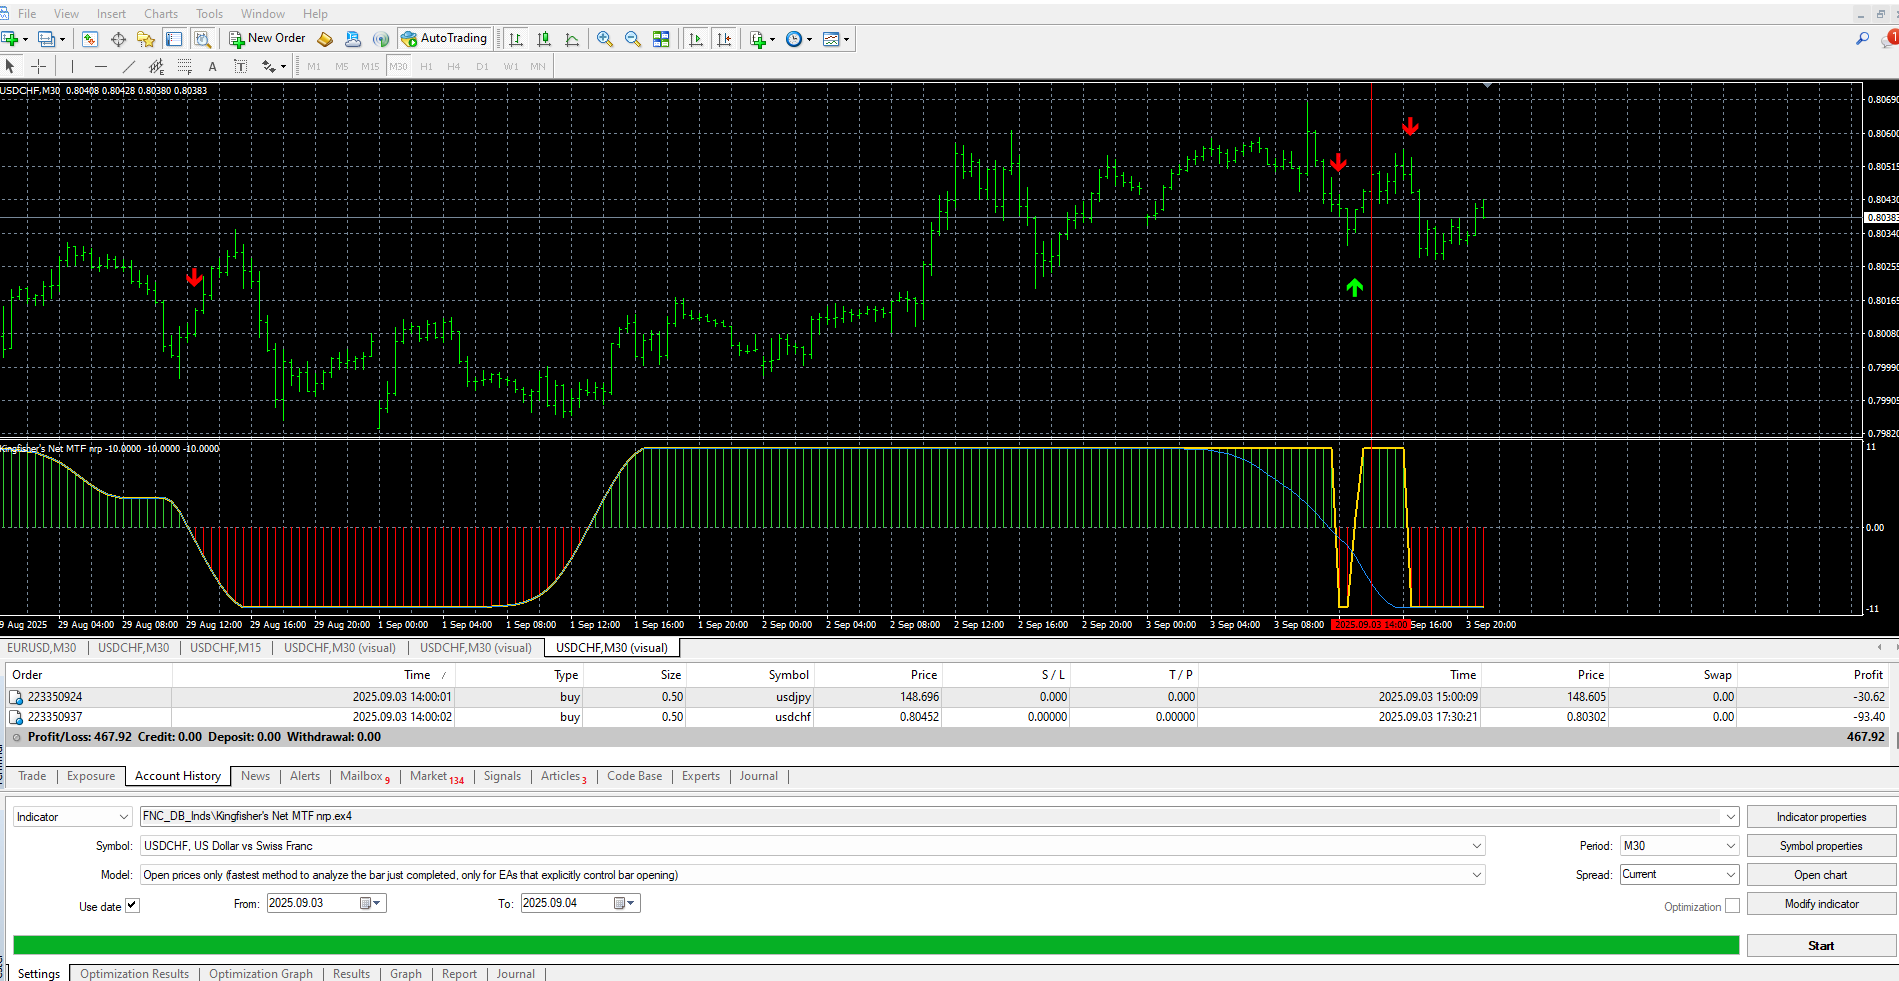Zoom out on the chart
The width and height of the screenshot is (1899, 981).
(633, 39)
